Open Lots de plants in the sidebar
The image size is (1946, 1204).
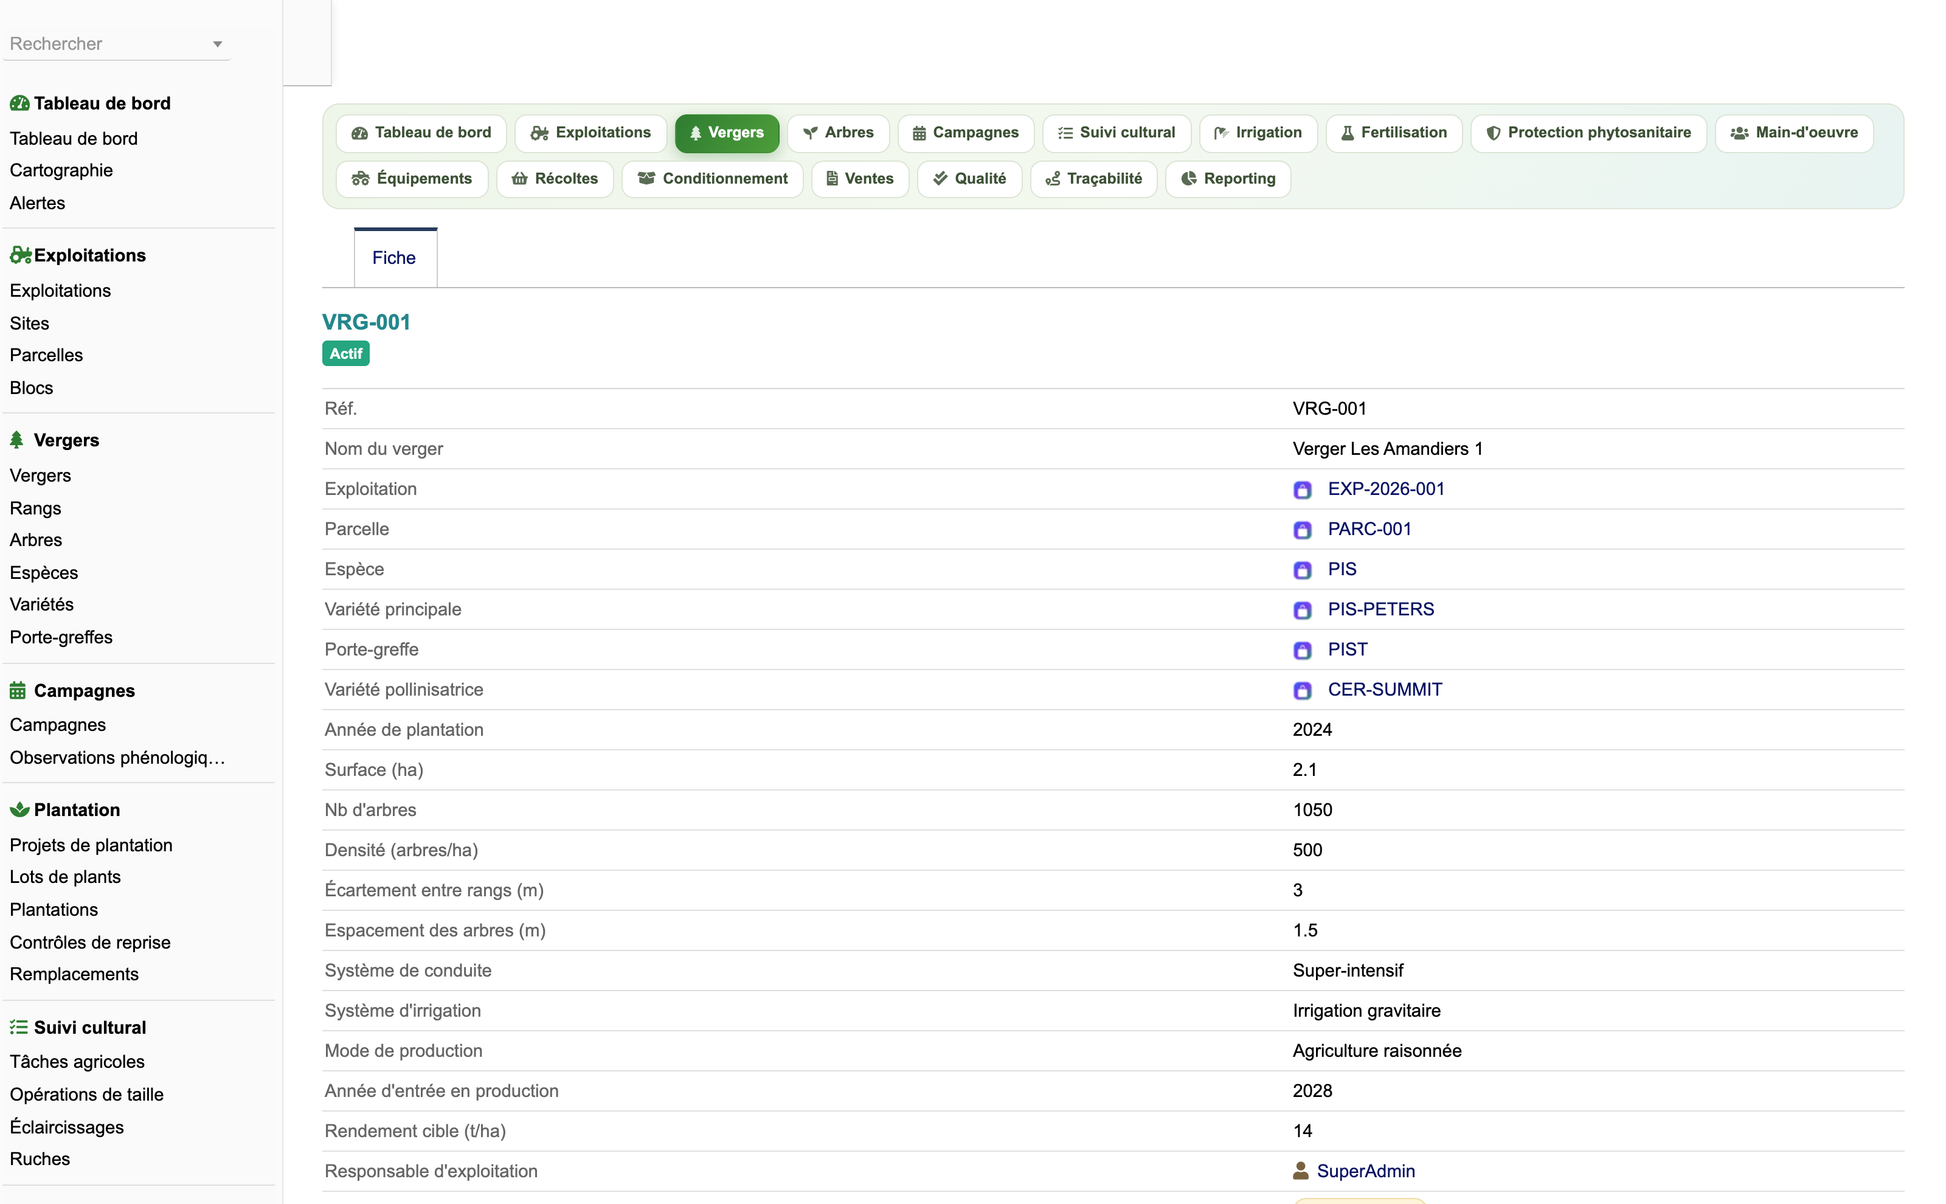65,877
